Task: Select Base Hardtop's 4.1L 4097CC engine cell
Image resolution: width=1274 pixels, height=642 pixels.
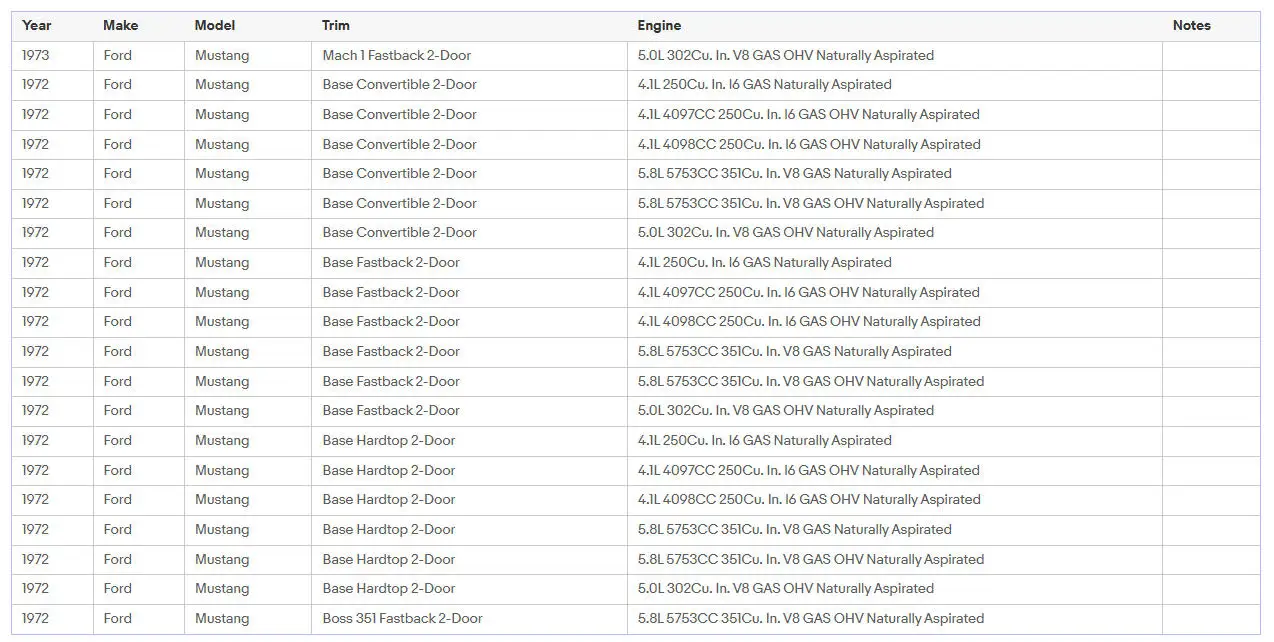Action: tap(894, 471)
